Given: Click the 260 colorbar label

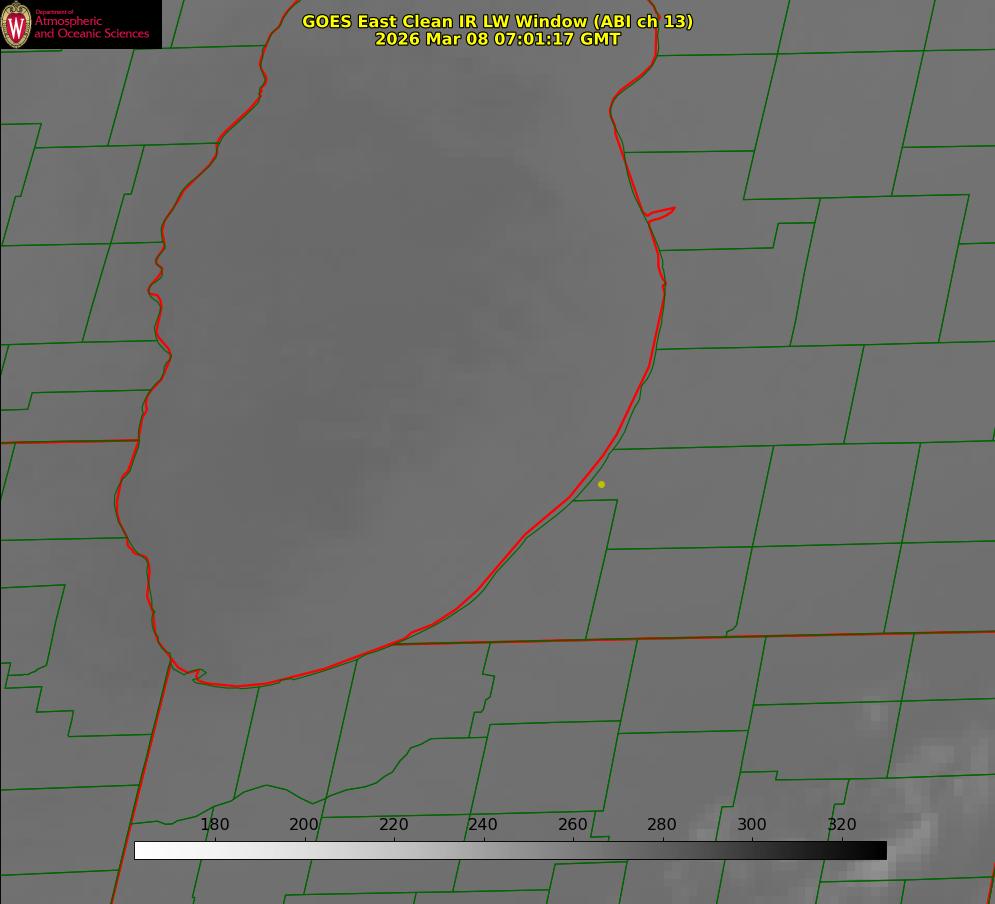Looking at the screenshot, I should pyautogui.click(x=572, y=824).
